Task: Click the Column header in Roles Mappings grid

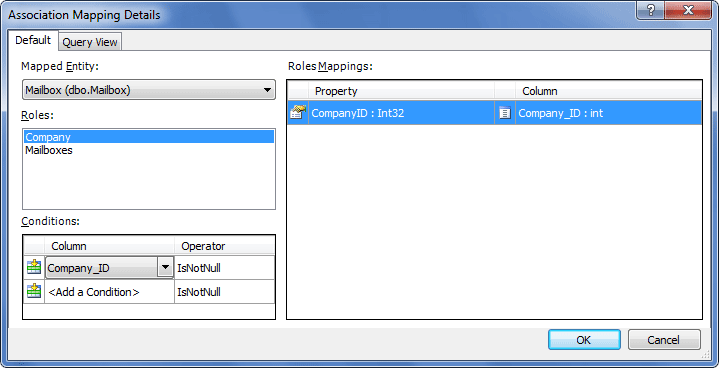Action: coord(608,91)
